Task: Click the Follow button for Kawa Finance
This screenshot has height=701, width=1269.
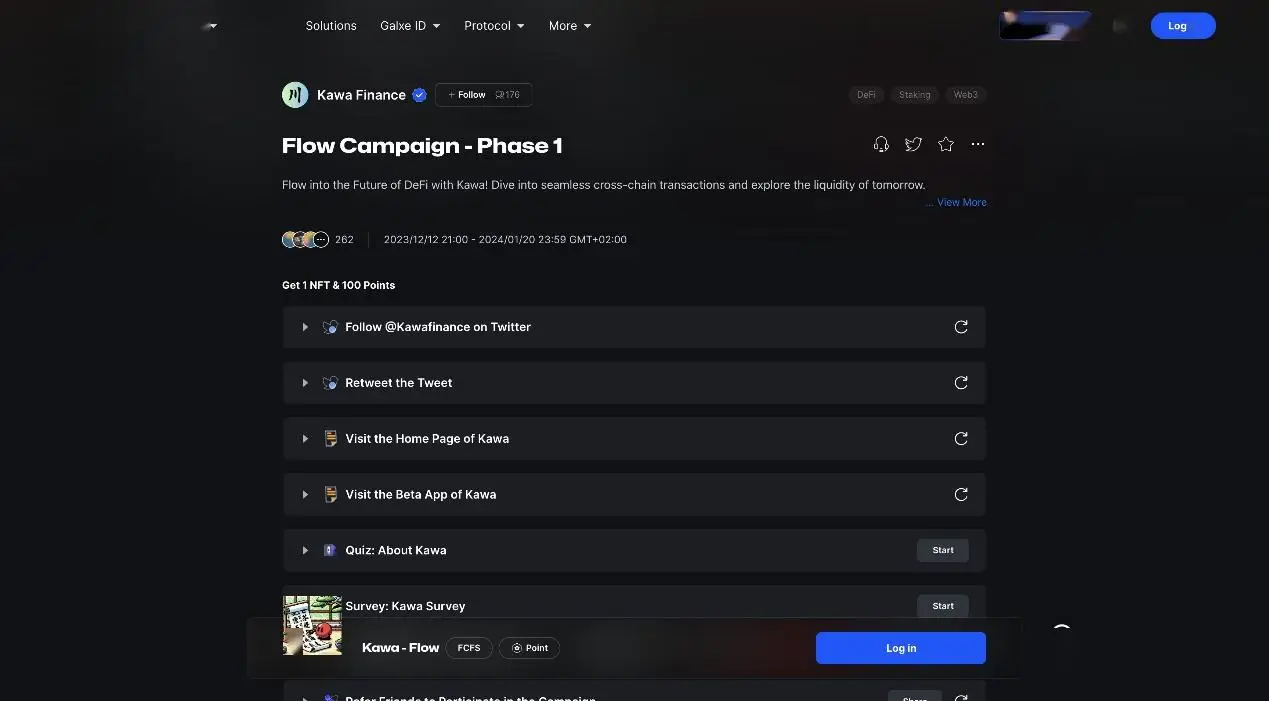Action: tap(467, 95)
